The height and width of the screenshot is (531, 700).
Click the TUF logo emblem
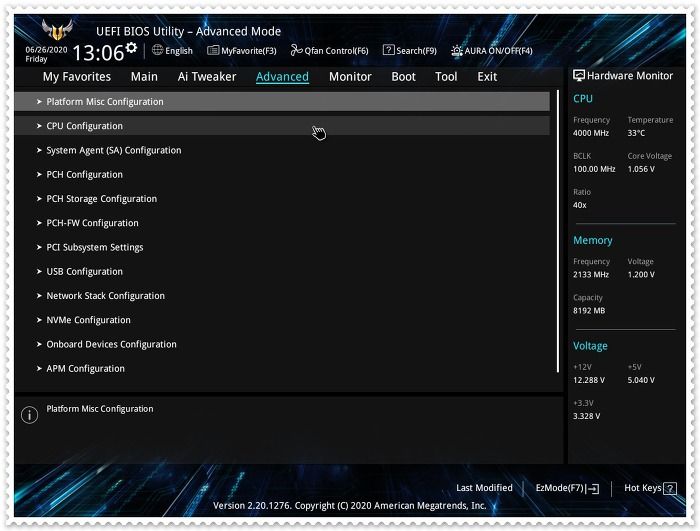57,30
